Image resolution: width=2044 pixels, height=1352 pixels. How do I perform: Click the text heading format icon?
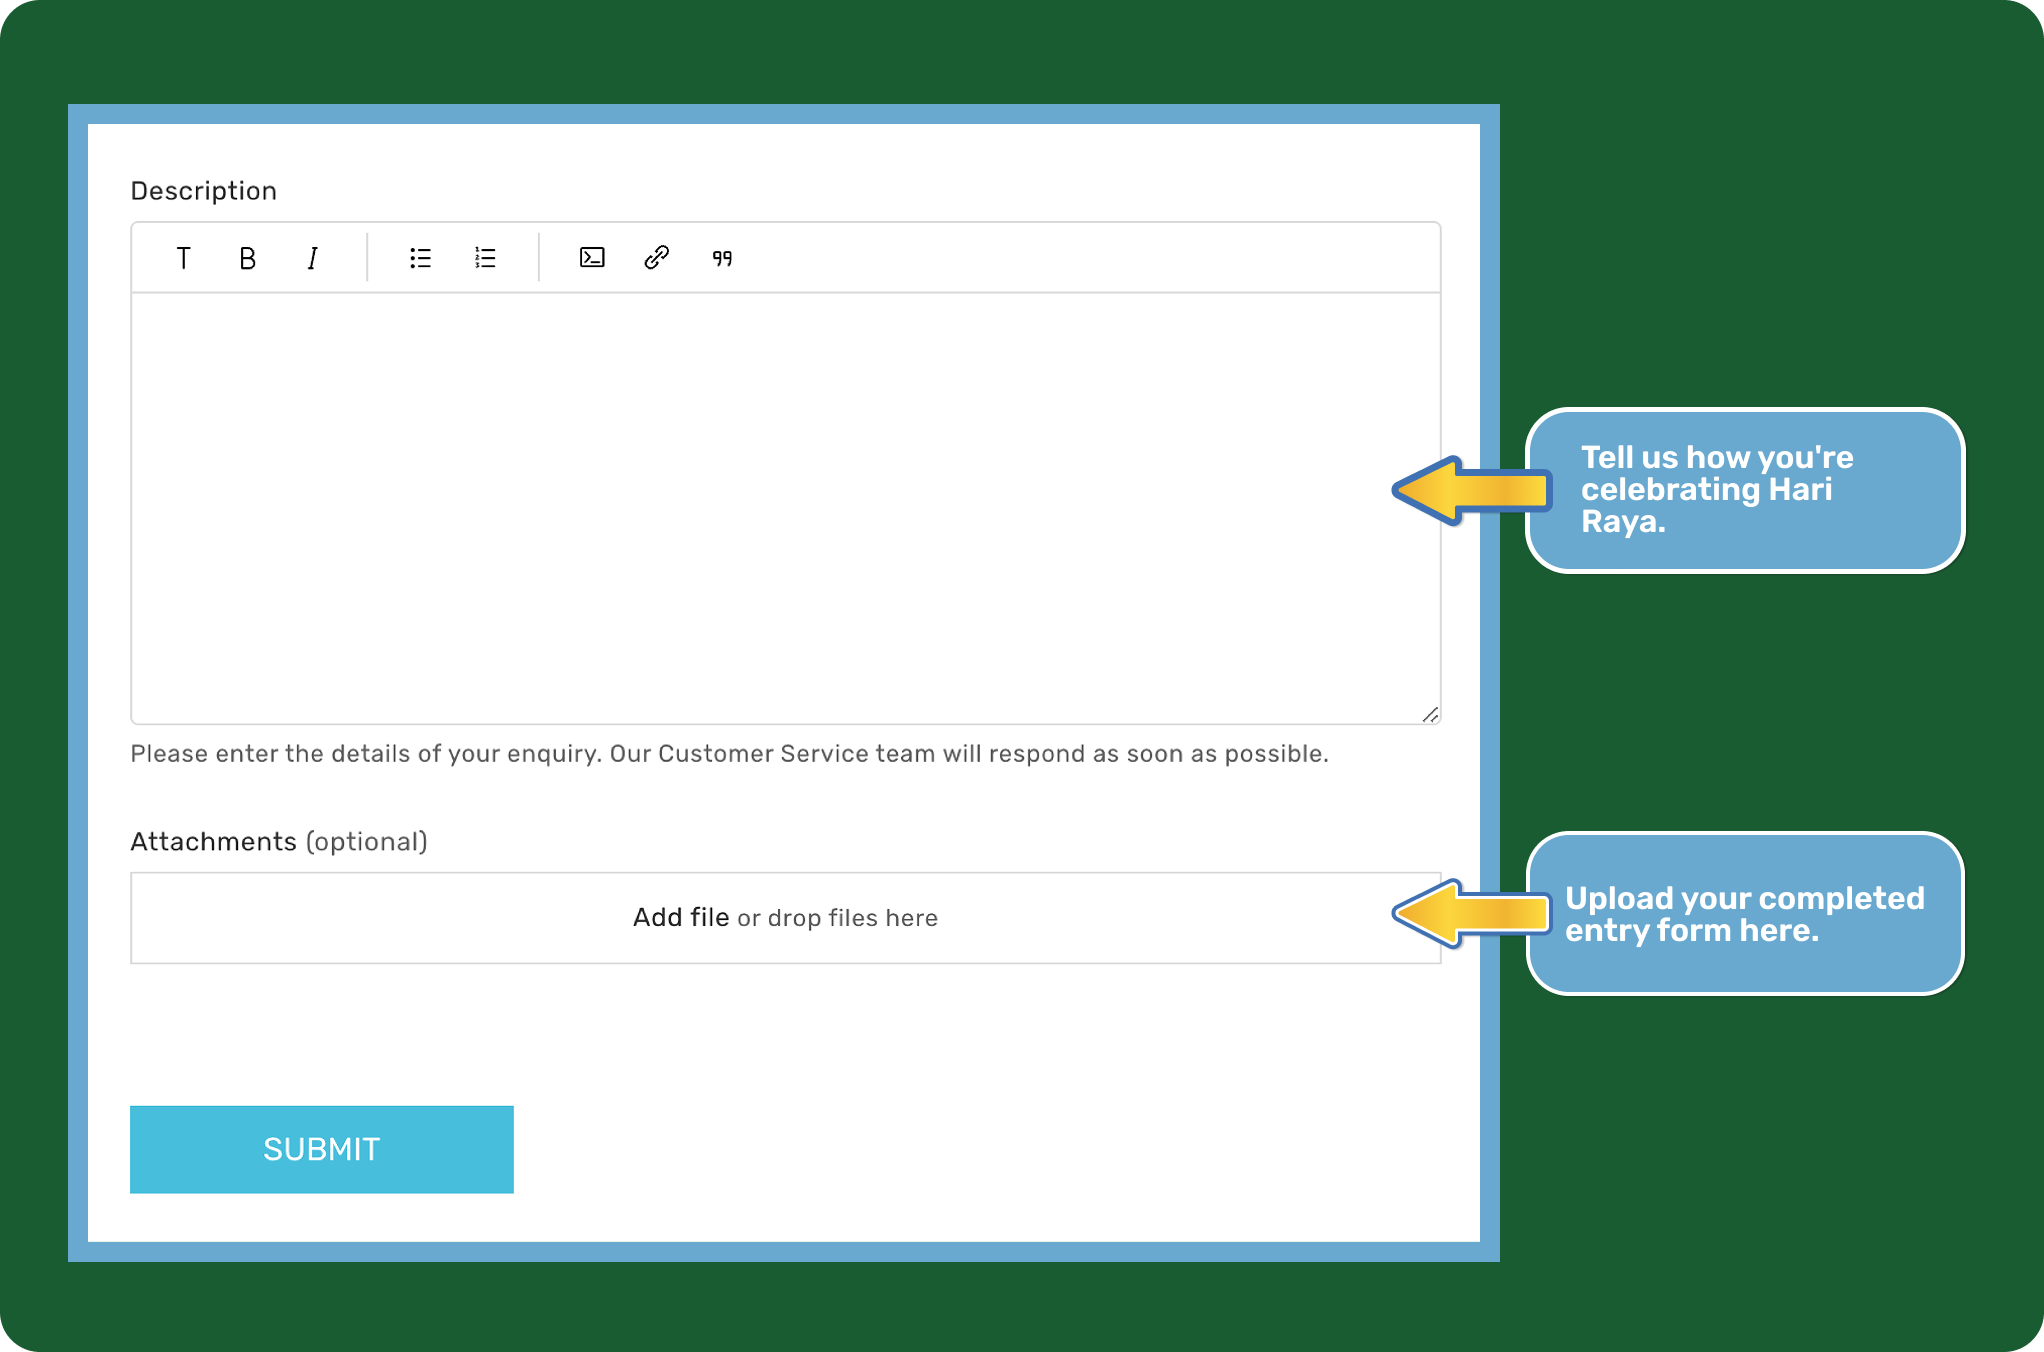tap(184, 258)
